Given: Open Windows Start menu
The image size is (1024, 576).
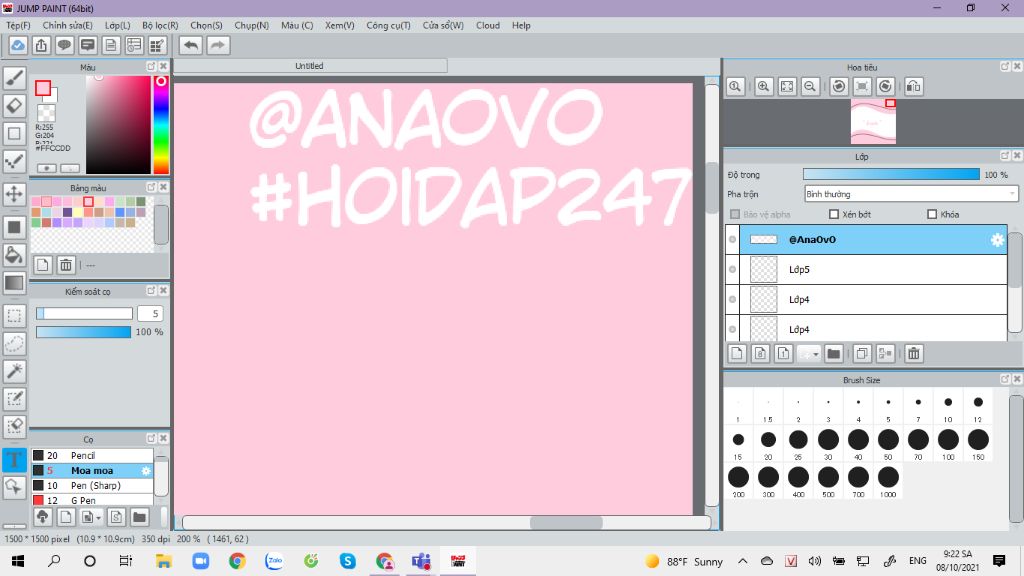Looking at the screenshot, I should [18, 561].
